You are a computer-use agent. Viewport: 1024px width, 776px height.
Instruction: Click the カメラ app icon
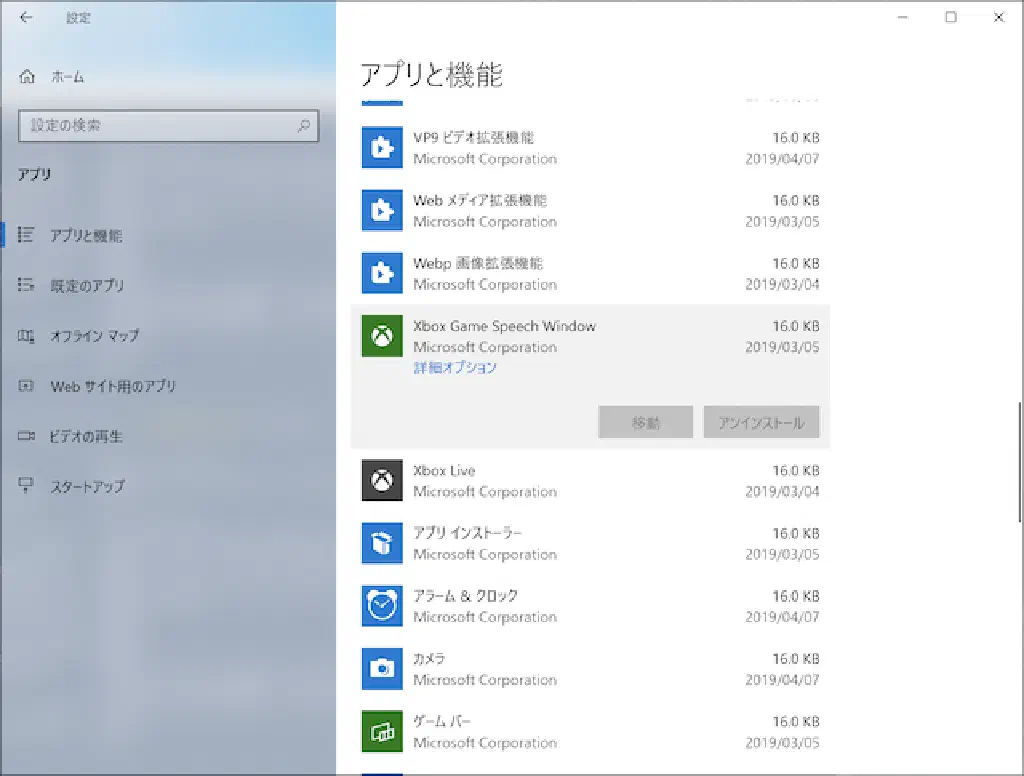(381, 669)
